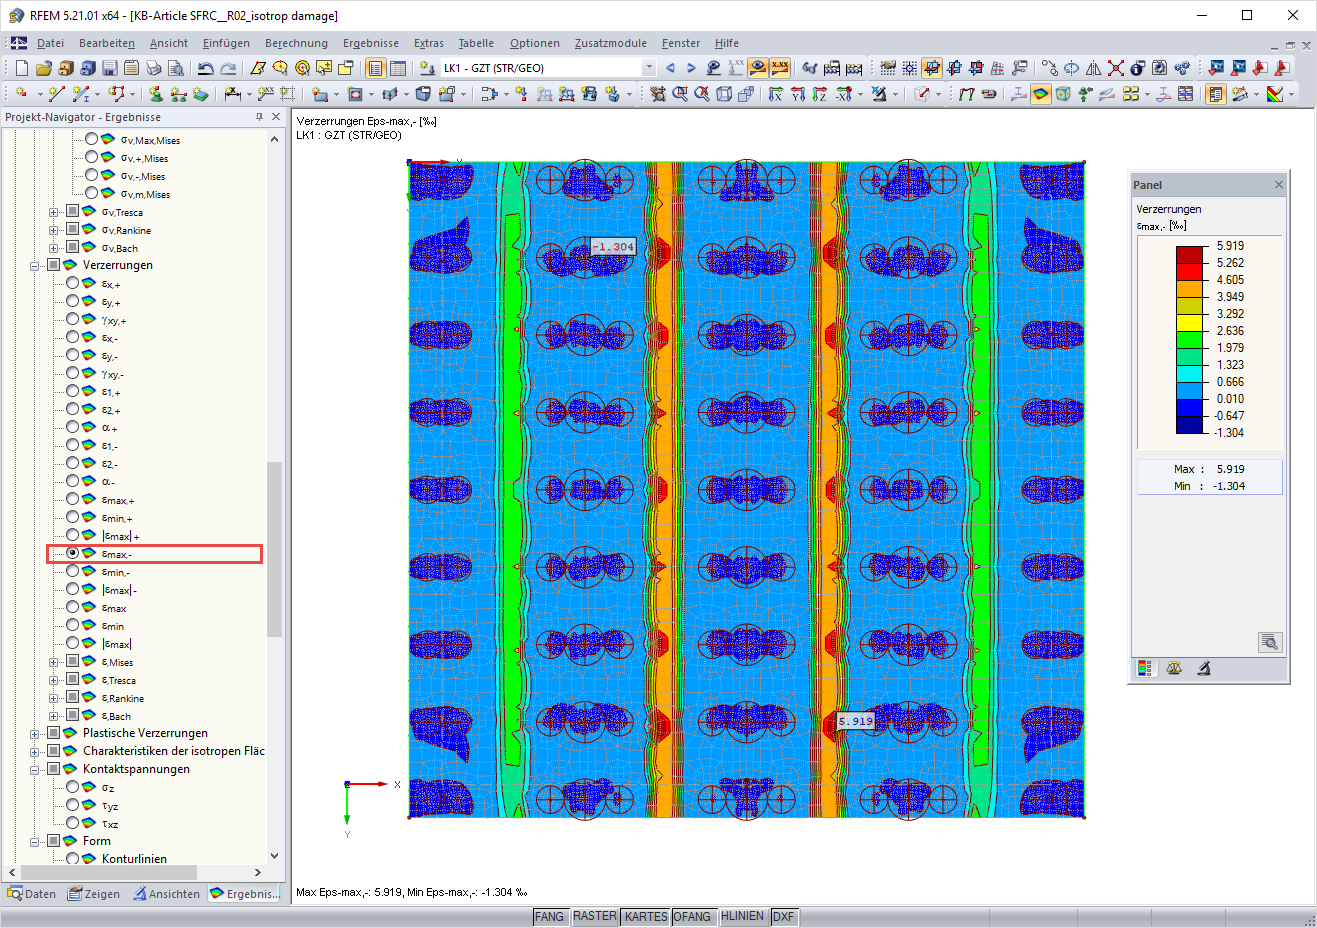This screenshot has width=1317, height=928.
Task: Select the εx,+ radio button
Action: click(73, 283)
